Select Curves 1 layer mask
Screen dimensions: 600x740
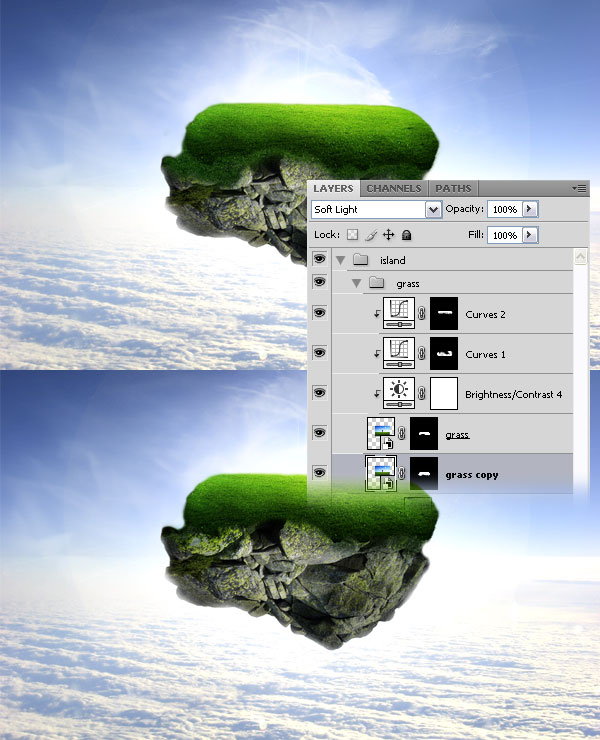[x=444, y=353]
